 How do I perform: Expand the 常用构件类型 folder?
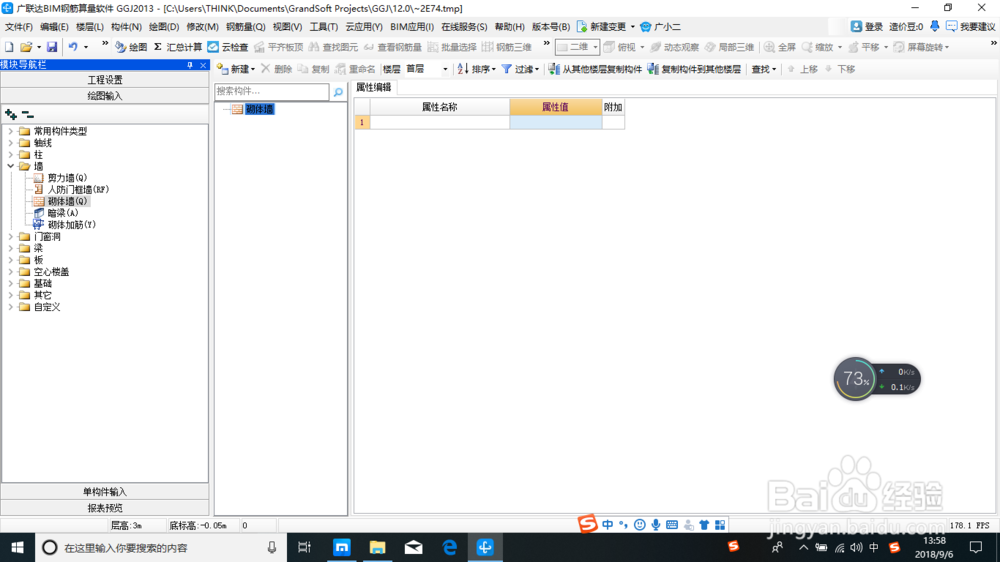coord(10,131)
